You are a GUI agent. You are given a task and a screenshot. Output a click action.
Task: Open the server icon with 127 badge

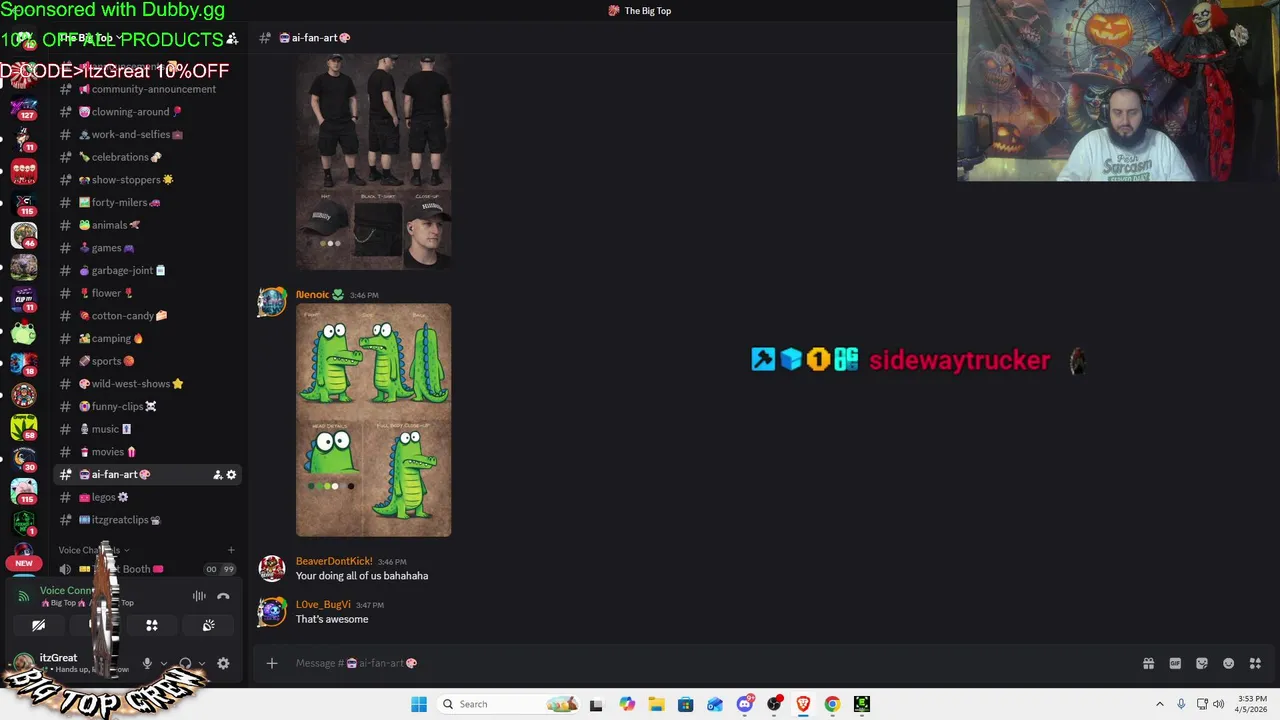point(24,106)
